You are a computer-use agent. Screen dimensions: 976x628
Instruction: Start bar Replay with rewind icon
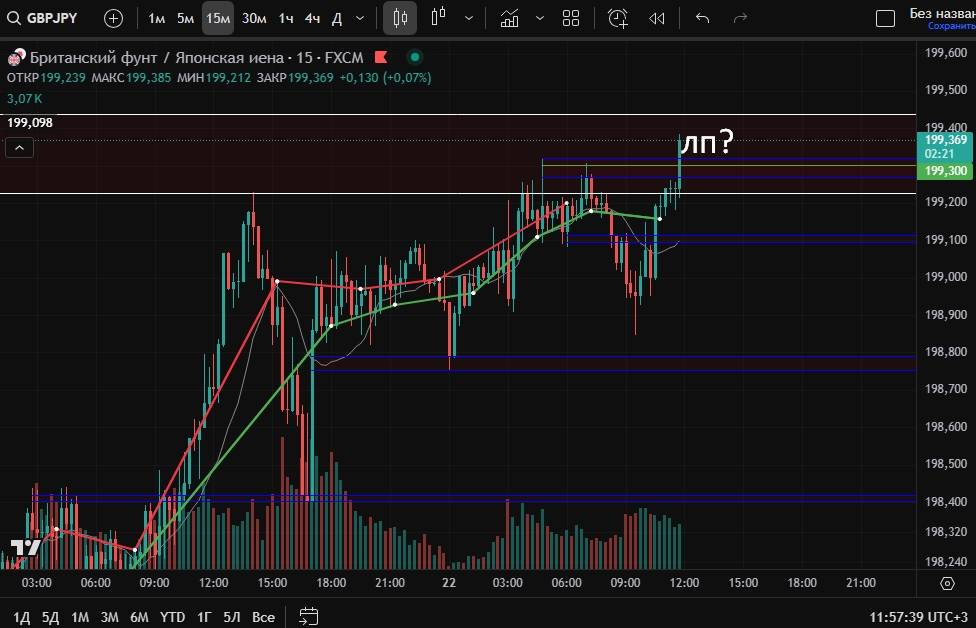[656, 18]
